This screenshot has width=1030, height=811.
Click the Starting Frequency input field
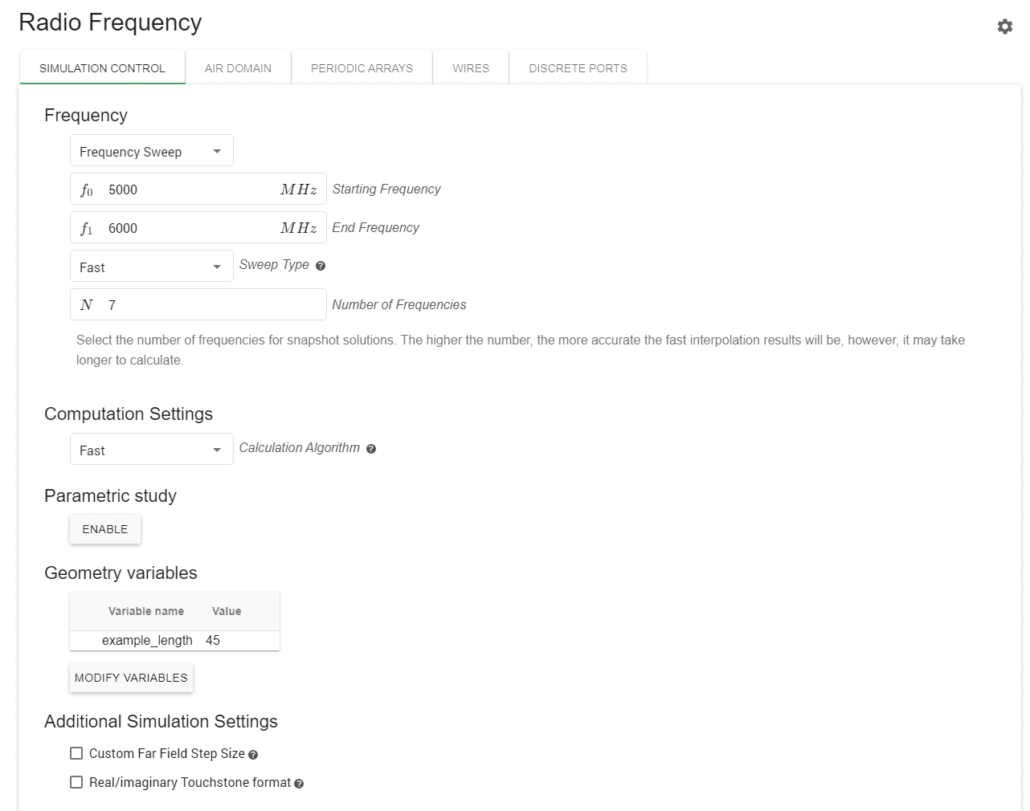190,190
